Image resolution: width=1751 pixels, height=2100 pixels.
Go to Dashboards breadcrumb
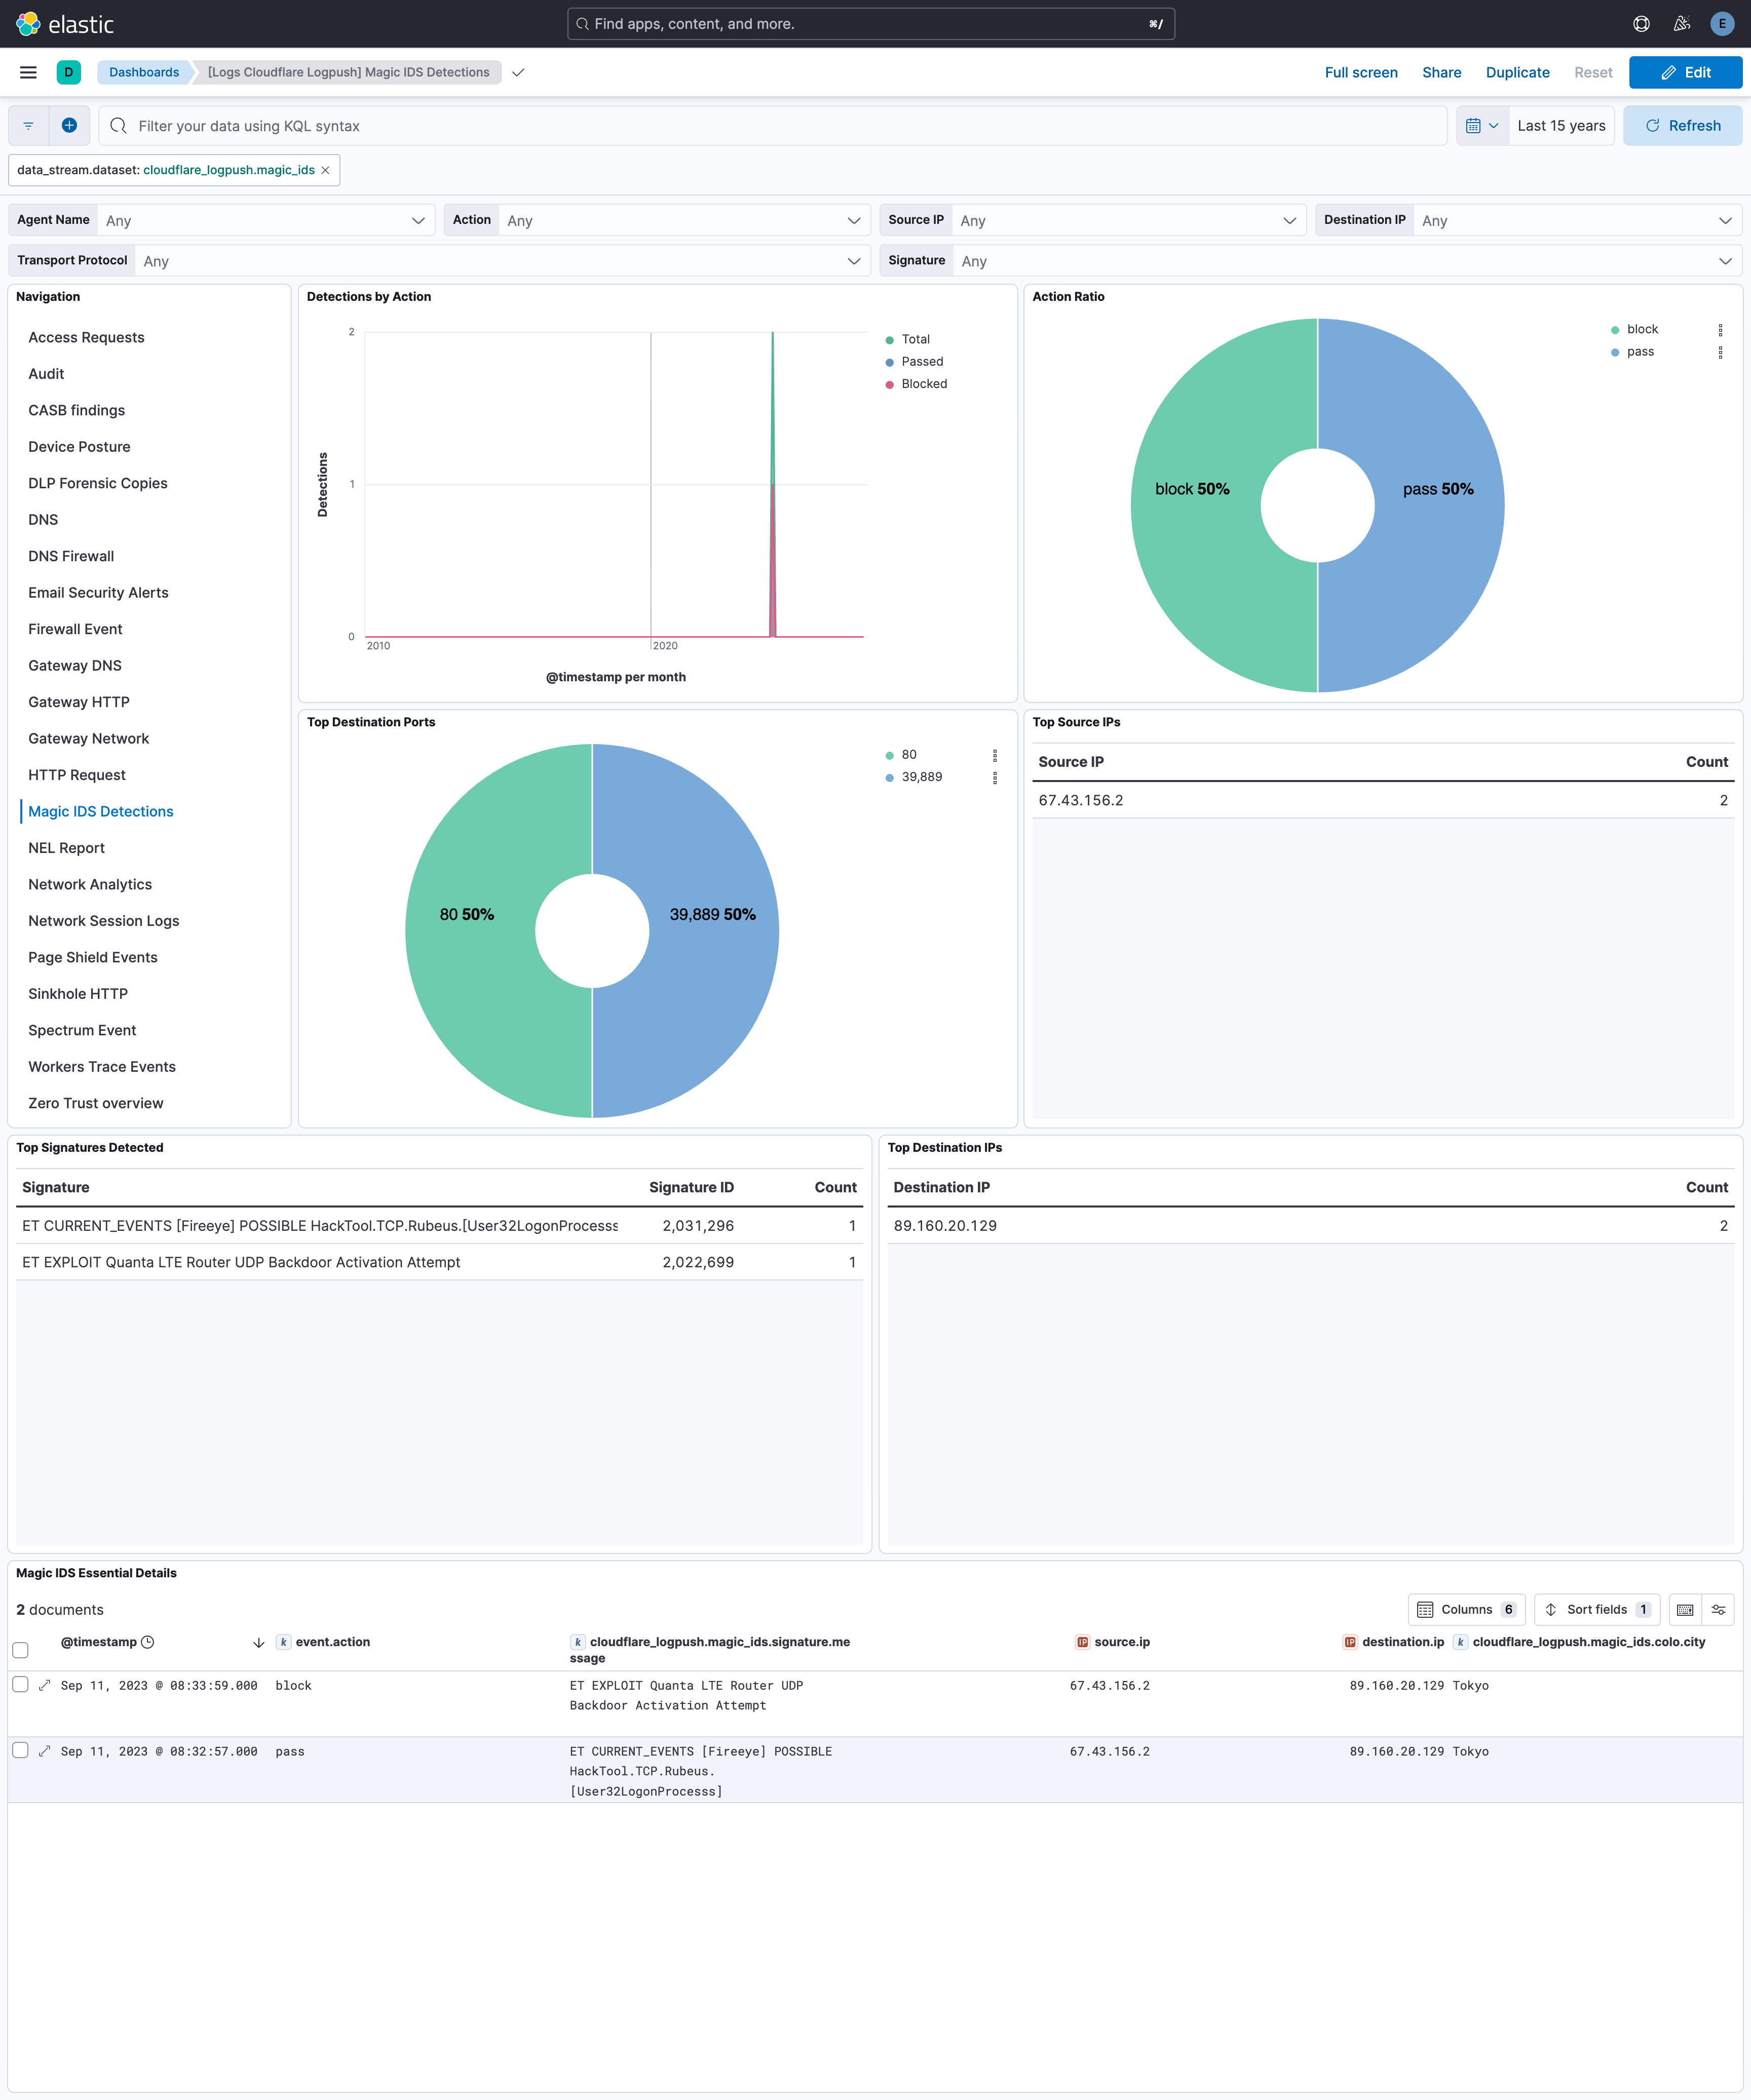pyautogui.click(x=144, y=72)
